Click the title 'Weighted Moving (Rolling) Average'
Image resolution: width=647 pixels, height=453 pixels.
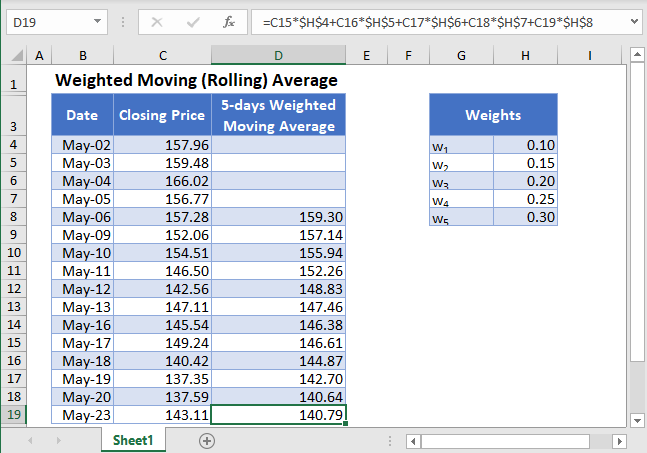click(196, 80)
